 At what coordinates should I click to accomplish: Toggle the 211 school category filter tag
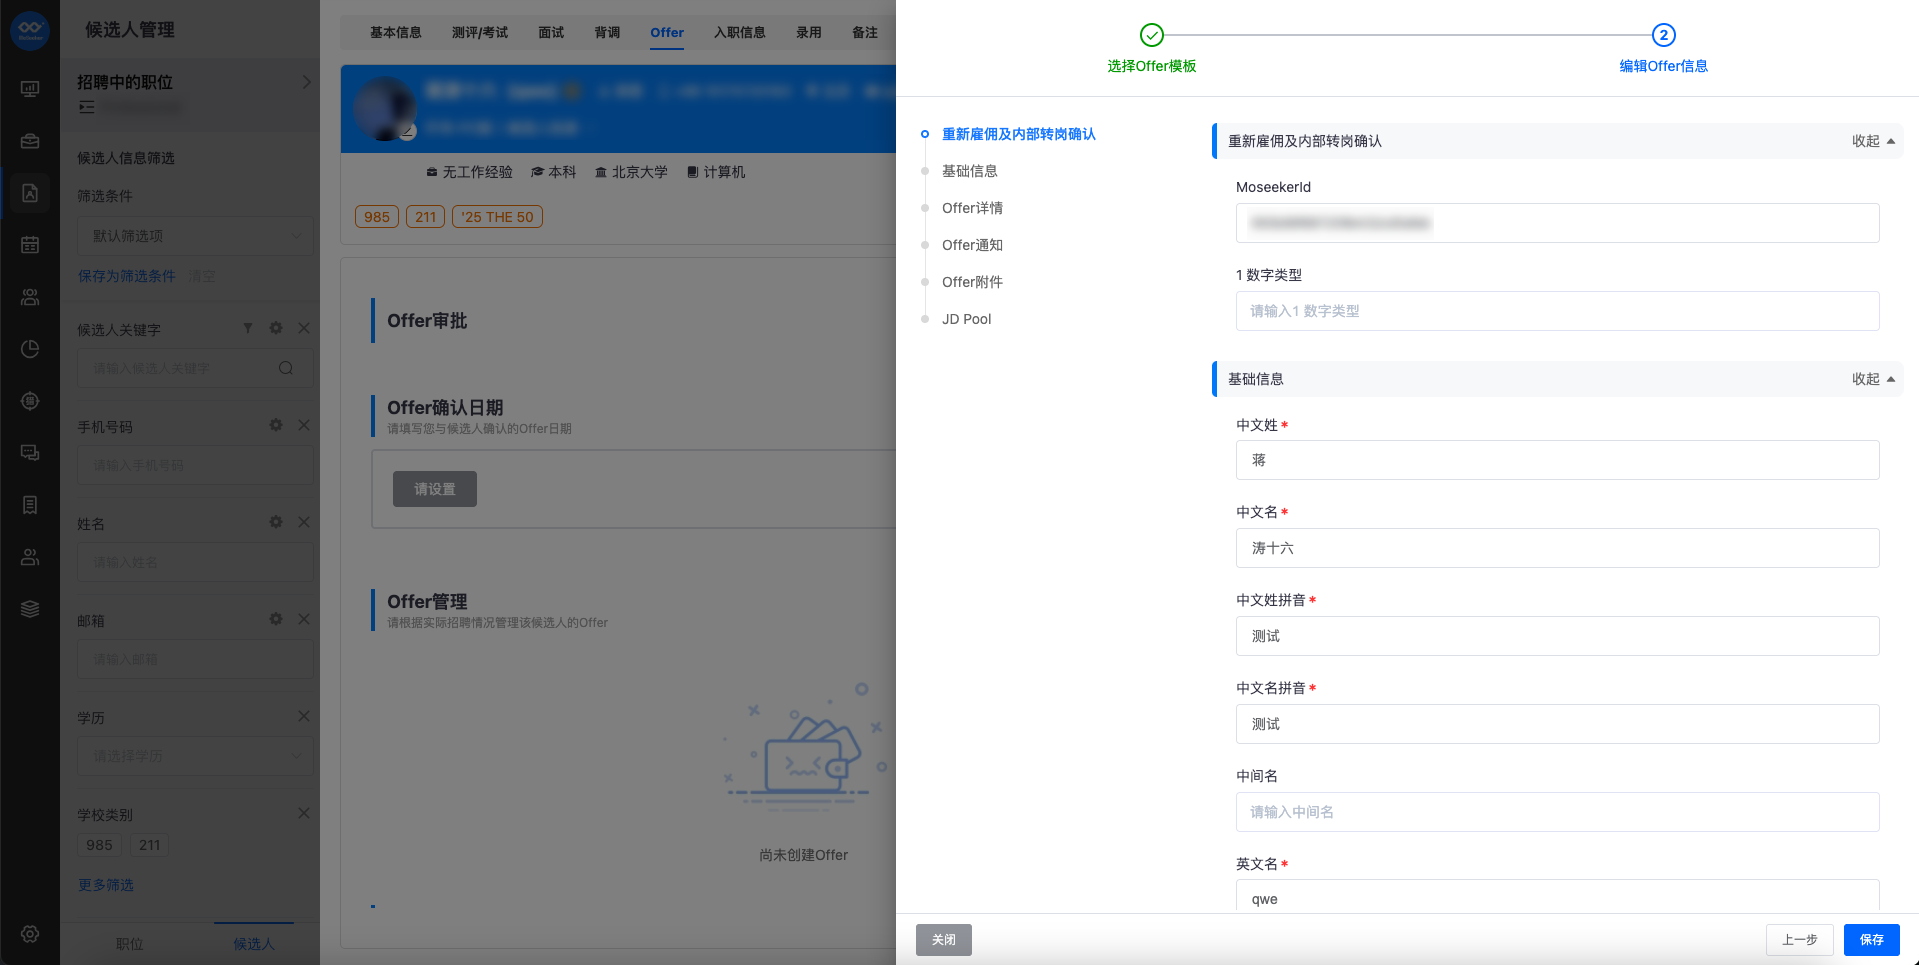point(149,845)
